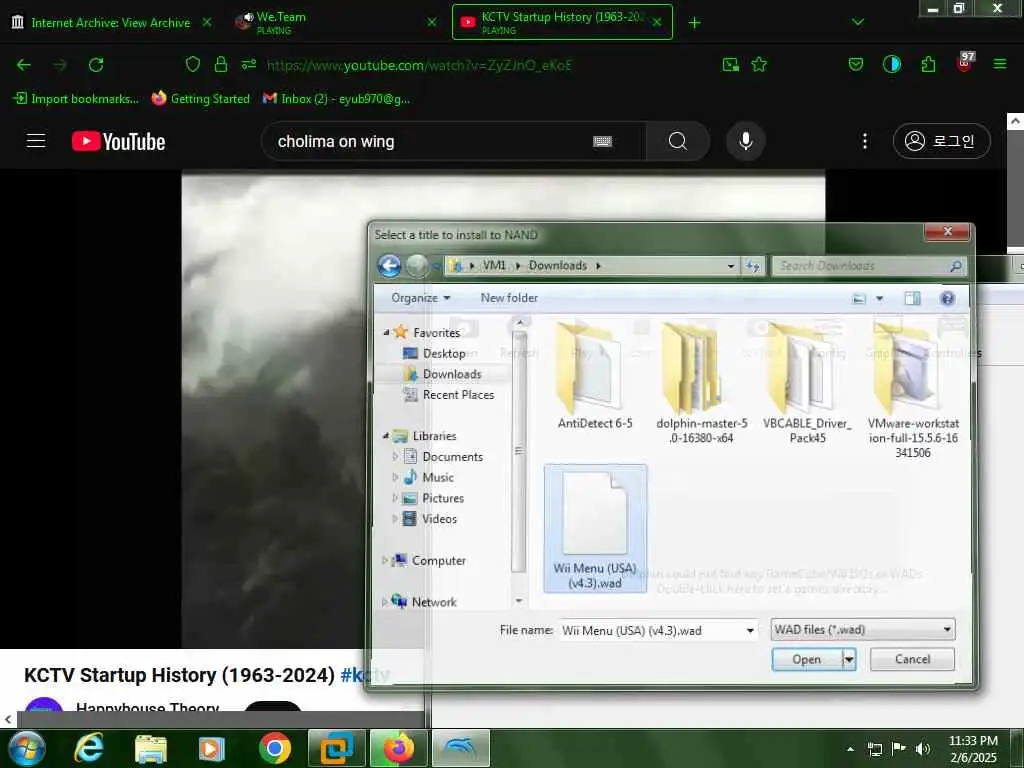Reload the YouTube page
1024x768 pixels.
click(x=96, y=65)
